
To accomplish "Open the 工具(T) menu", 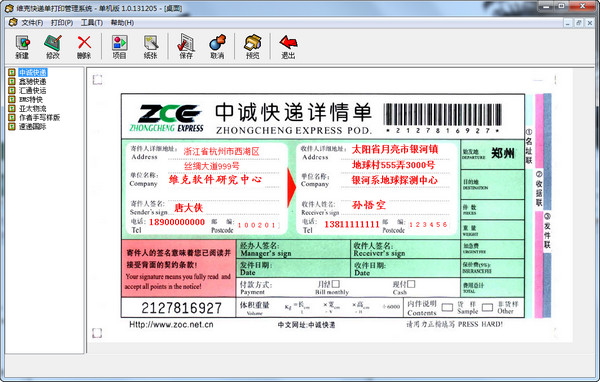I will [x=92, y=23].
